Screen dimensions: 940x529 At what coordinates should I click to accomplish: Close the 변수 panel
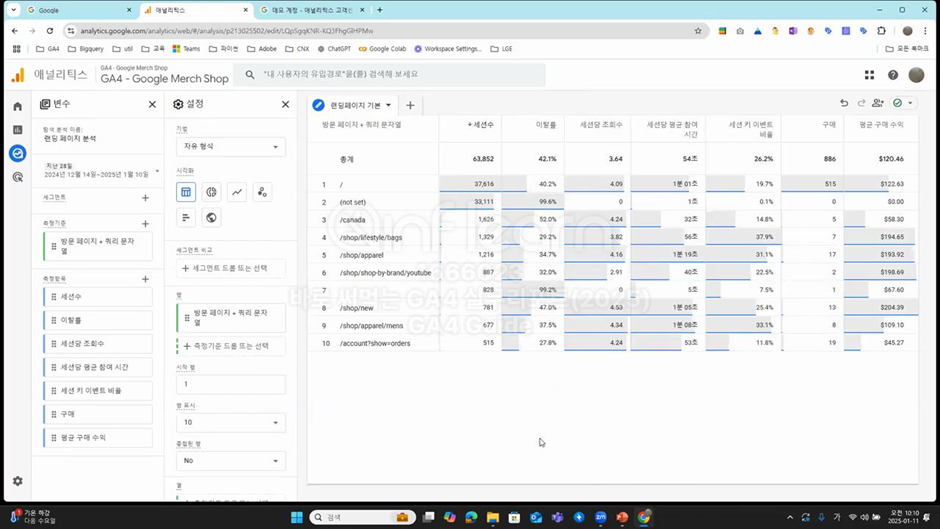point(152,104)
